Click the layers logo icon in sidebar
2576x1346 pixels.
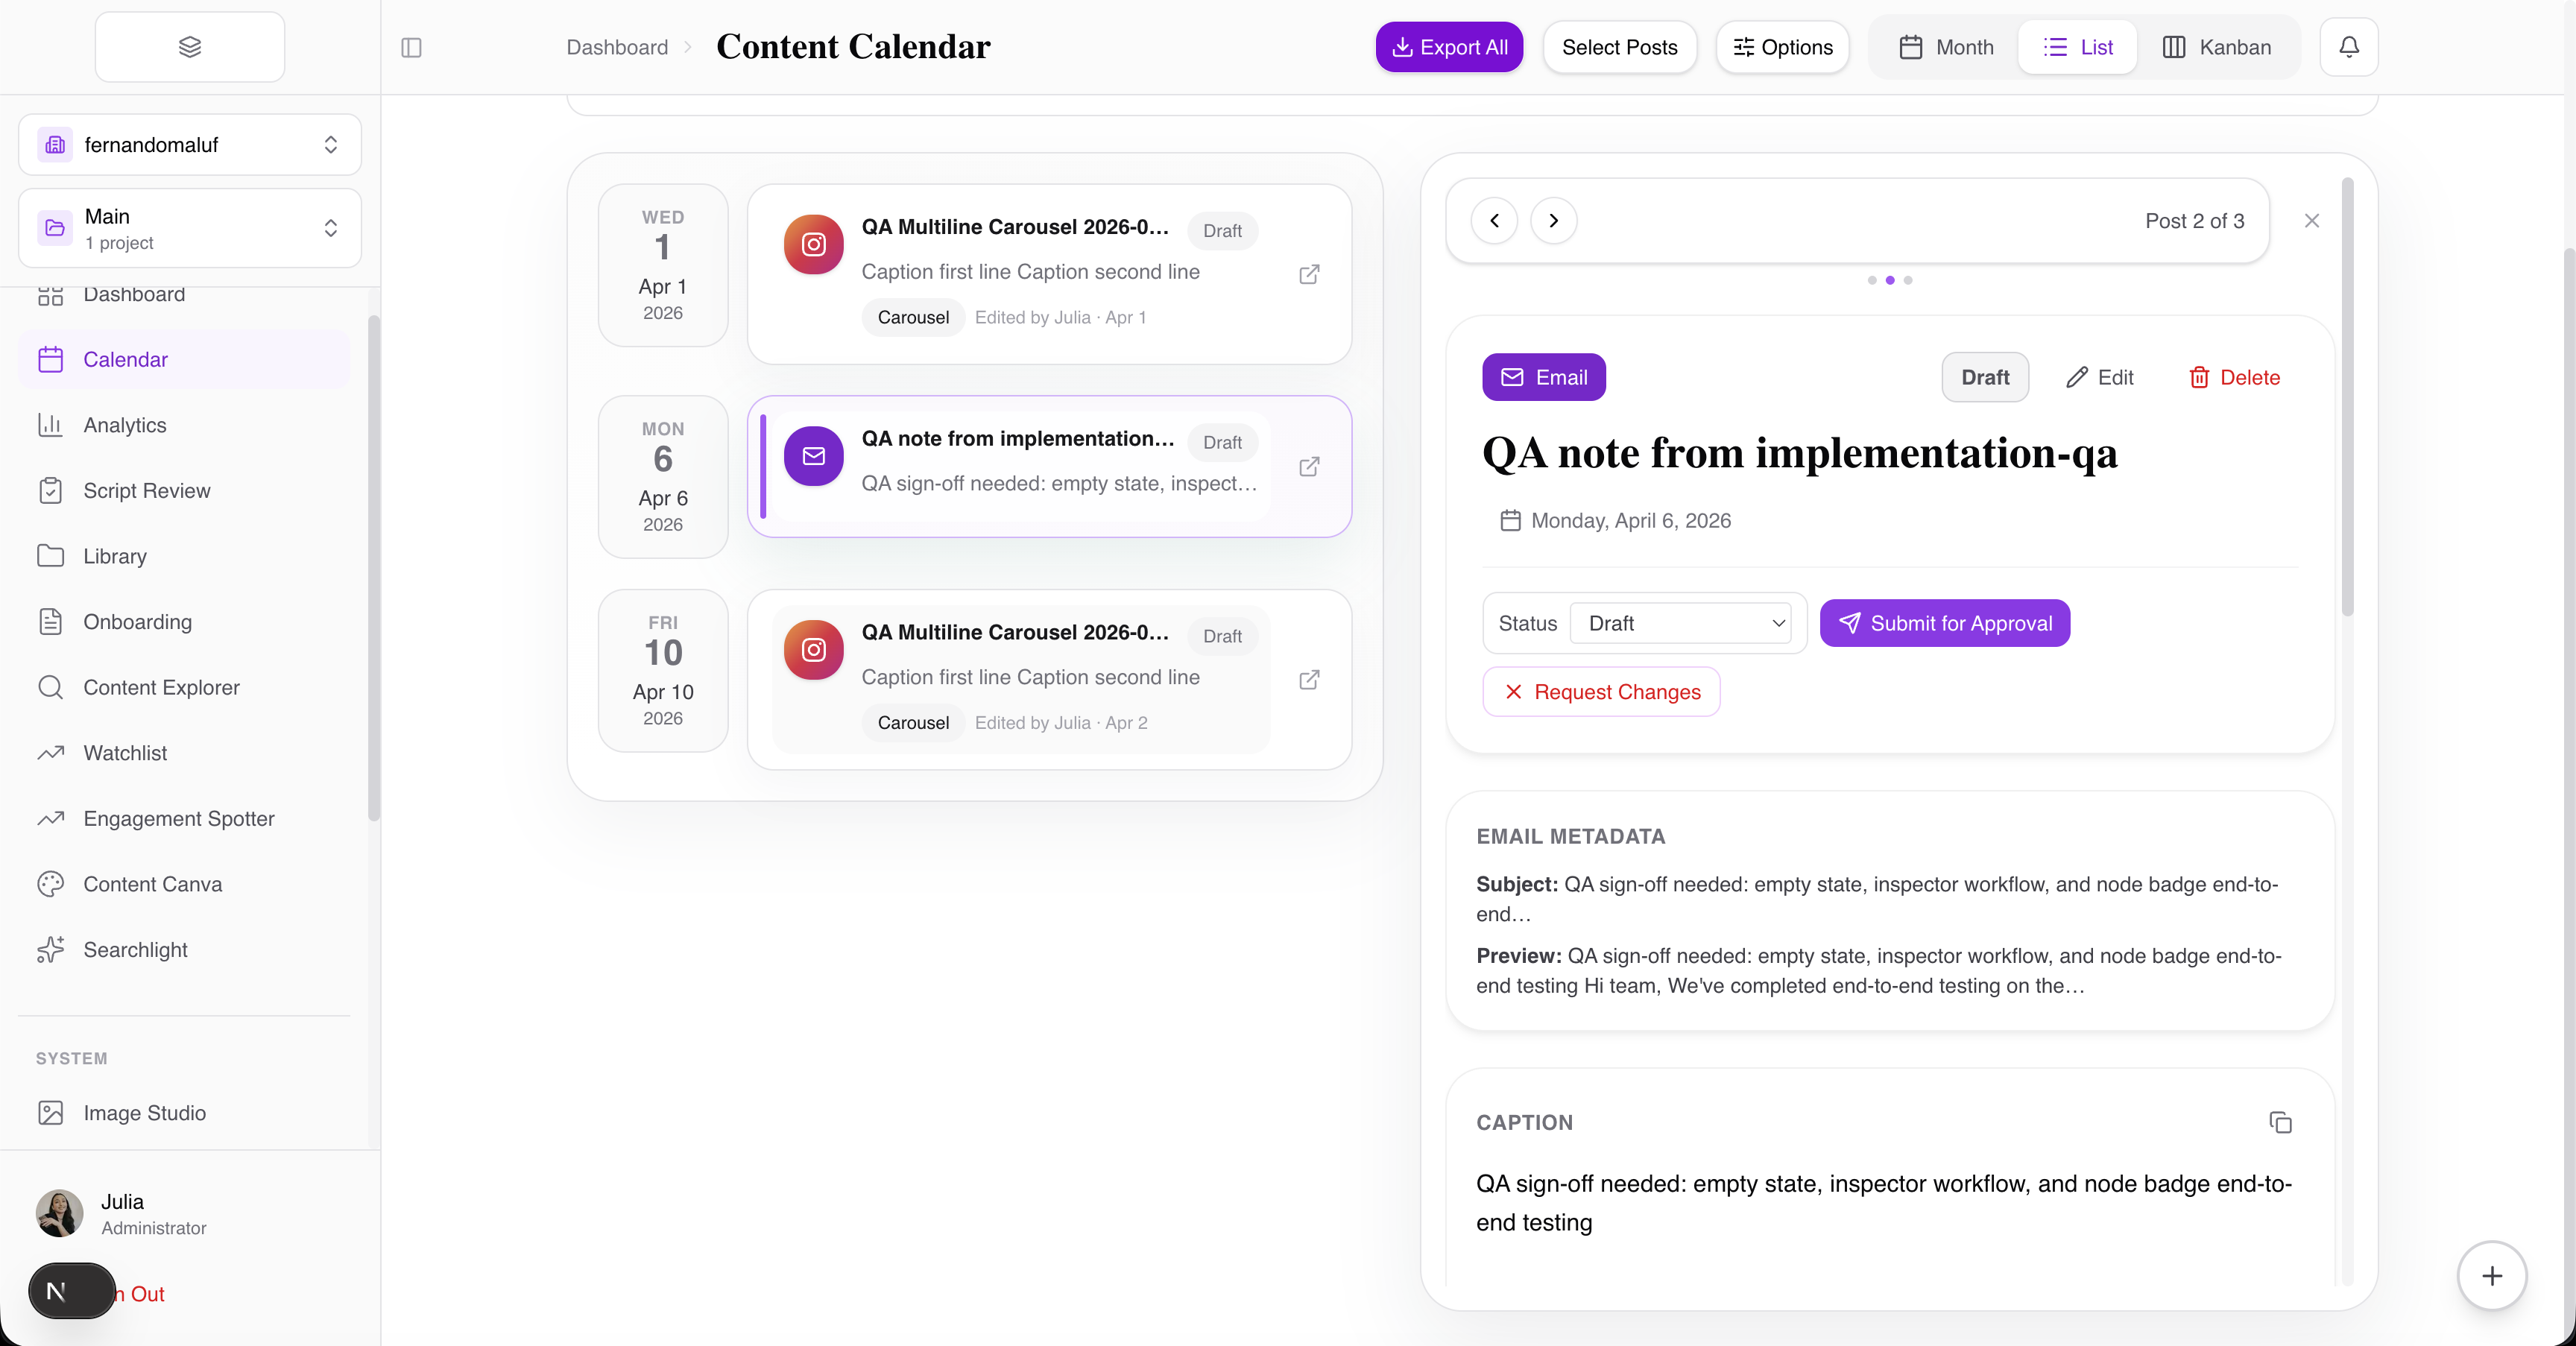click(x=190, y=47)
